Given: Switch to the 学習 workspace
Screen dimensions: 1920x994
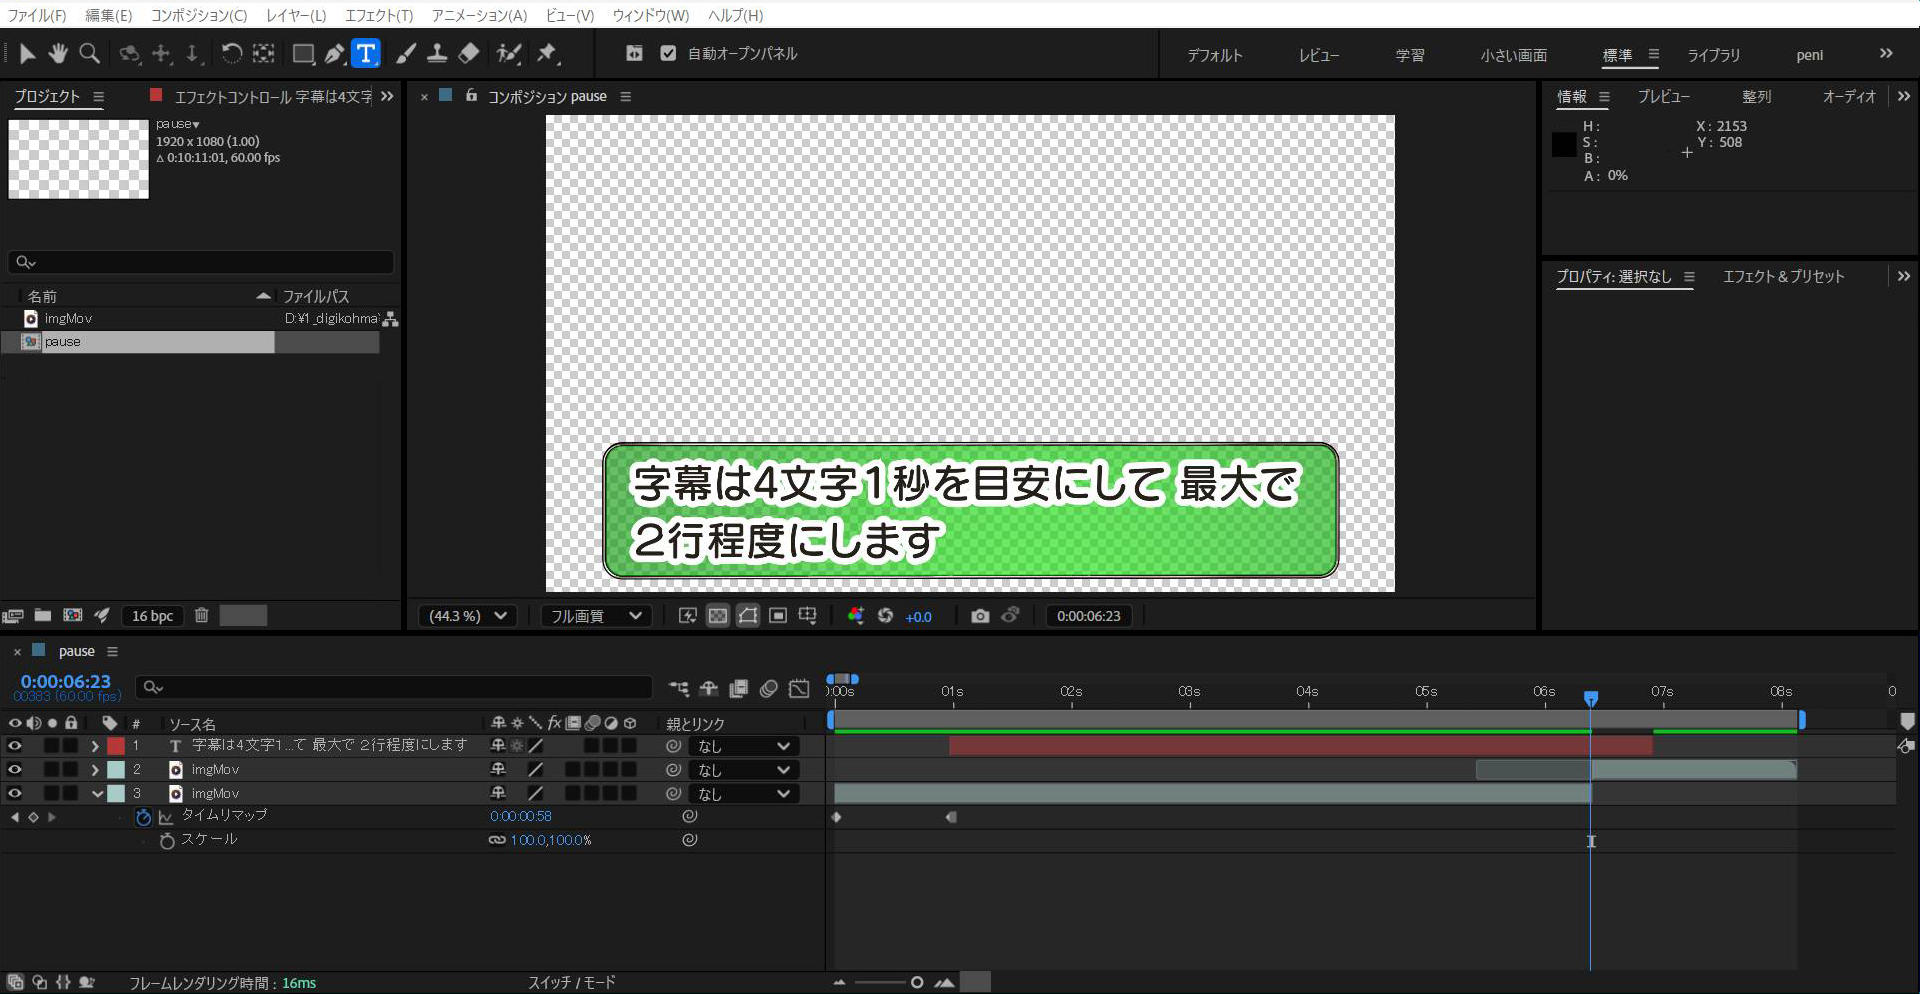Looking at the screenshot, I should point(1410,55).
